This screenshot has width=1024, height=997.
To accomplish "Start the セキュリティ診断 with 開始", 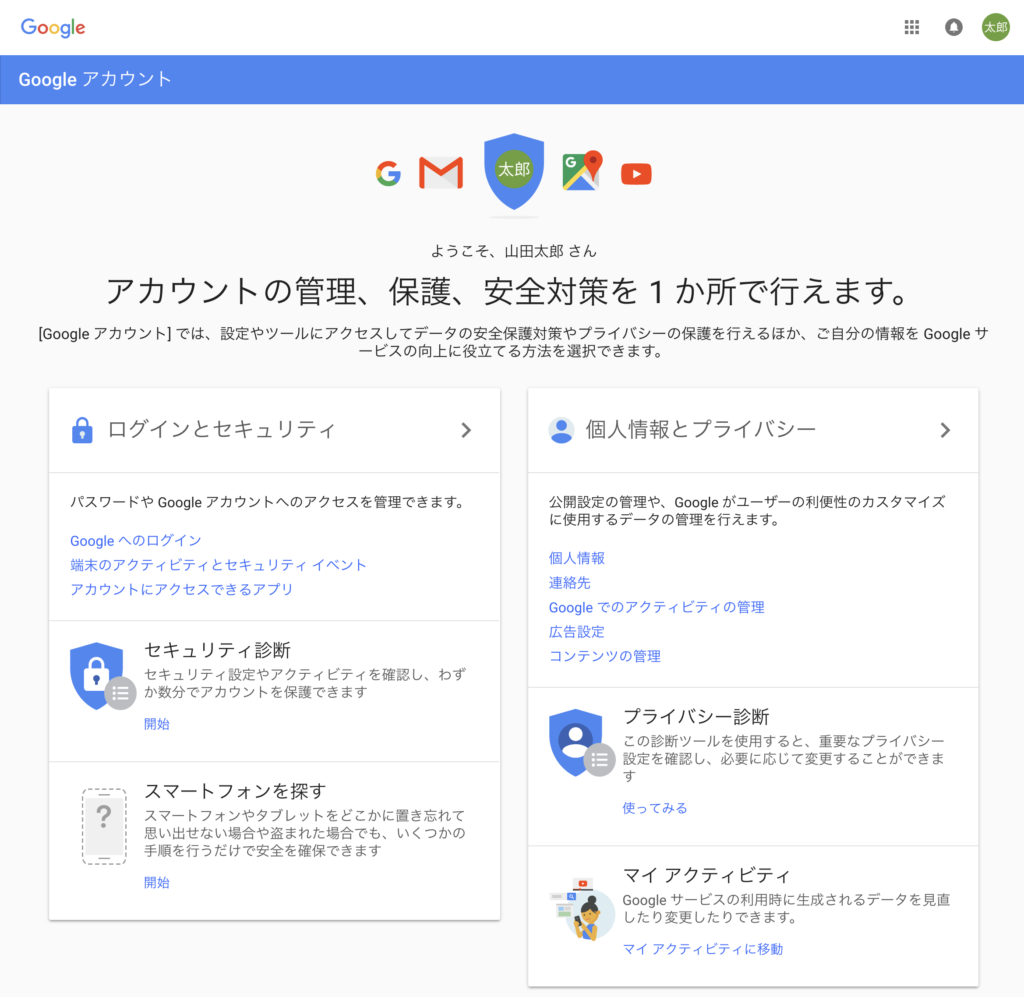I will [x=157, y=724].
